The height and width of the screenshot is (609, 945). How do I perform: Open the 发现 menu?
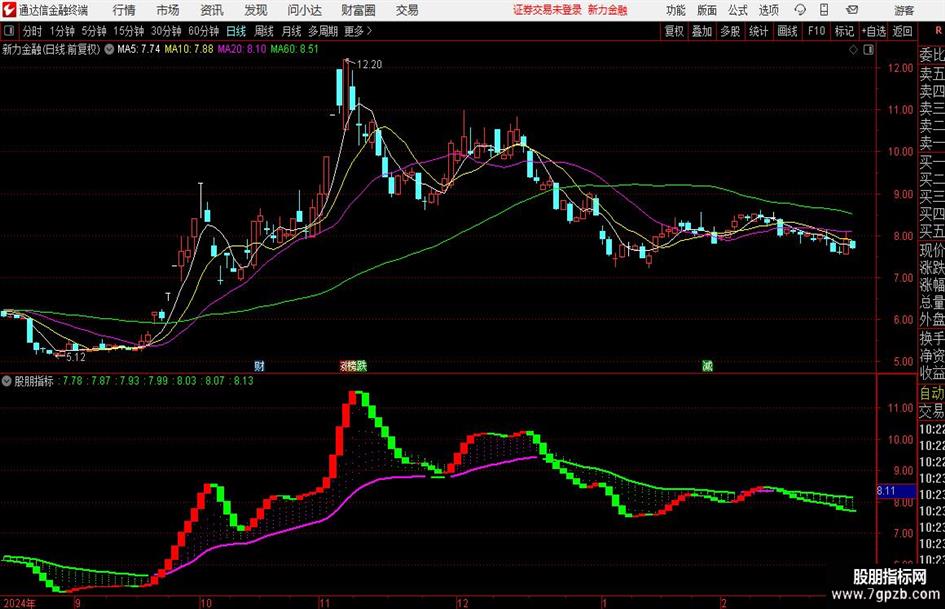click(x=256, y=10)
